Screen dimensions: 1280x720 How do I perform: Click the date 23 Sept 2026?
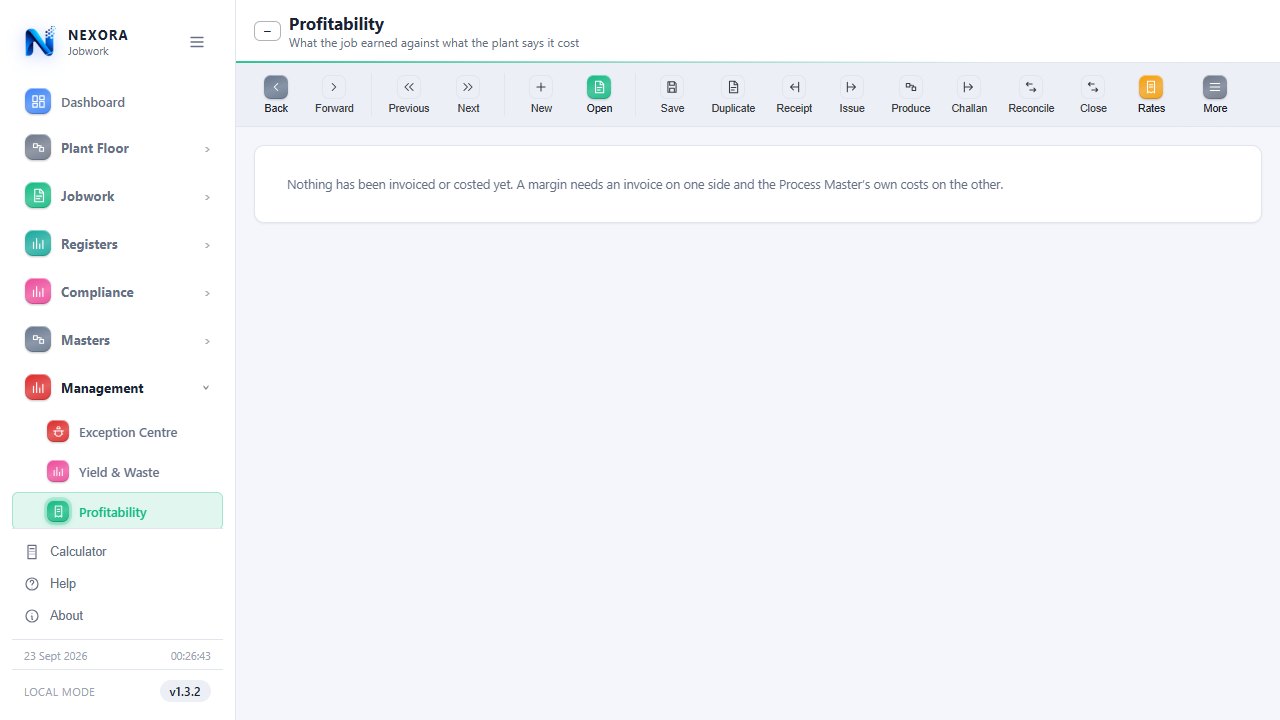56,656
